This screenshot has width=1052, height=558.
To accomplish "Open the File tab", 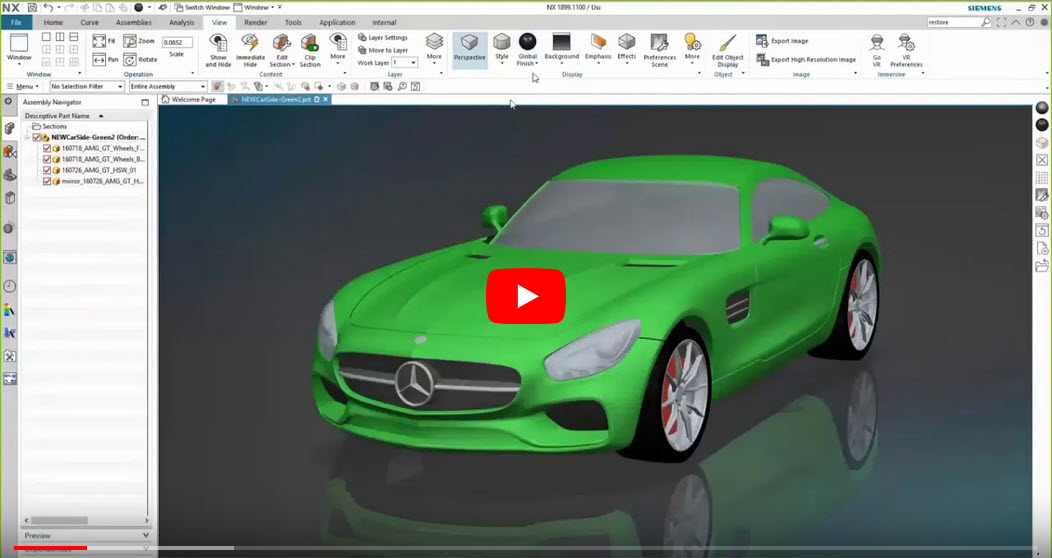I will point(16,22).
